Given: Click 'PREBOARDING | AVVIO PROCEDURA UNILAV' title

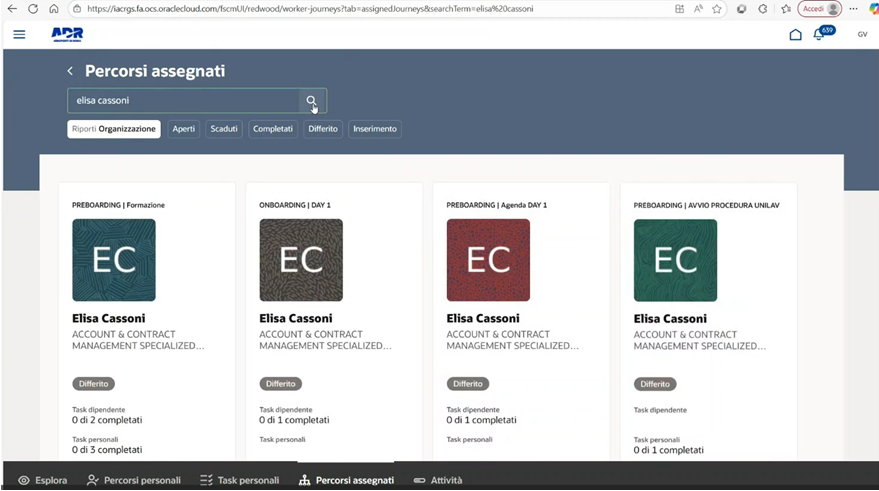Looking at the screenshot, I should (706, 205).
